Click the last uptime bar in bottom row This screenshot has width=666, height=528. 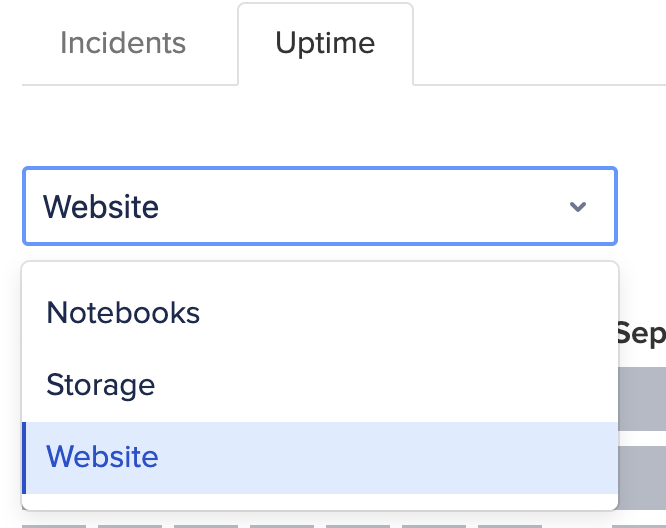pyautogui.click(x=640, y=524)
